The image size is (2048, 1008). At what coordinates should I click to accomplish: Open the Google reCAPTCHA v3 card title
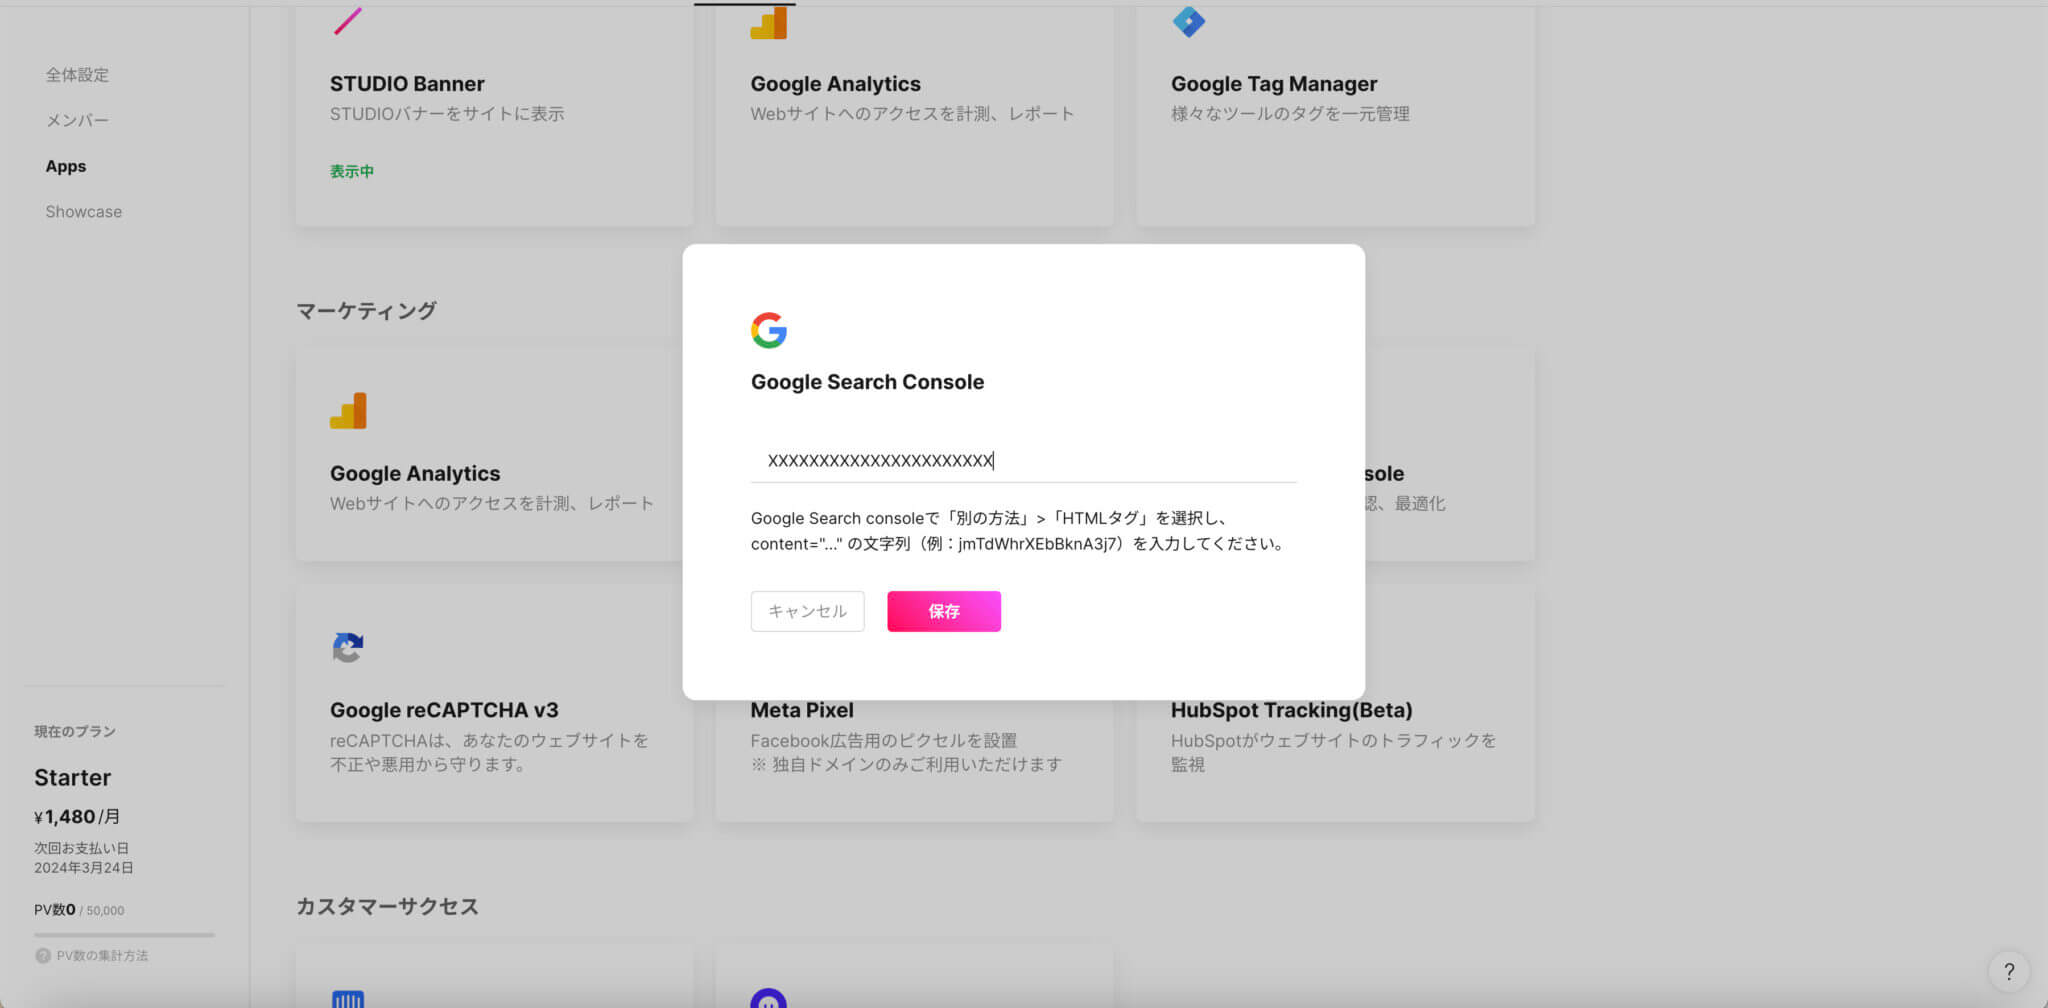444,710
